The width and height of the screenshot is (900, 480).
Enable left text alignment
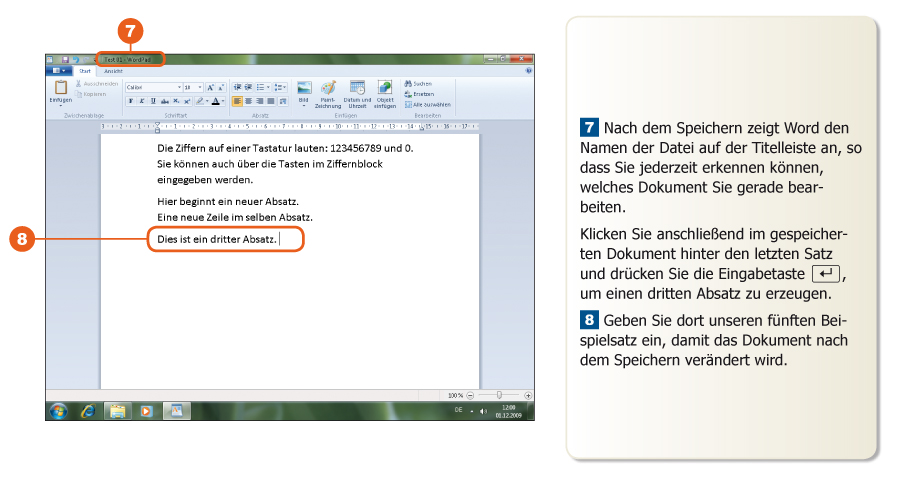pyautogui.click(x=237, y=101)
